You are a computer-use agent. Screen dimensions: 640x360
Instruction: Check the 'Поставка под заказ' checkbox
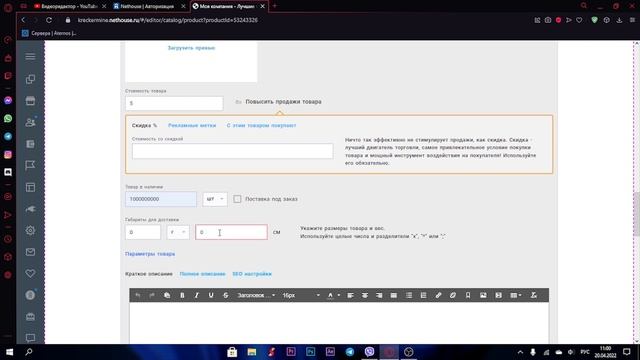237,199
